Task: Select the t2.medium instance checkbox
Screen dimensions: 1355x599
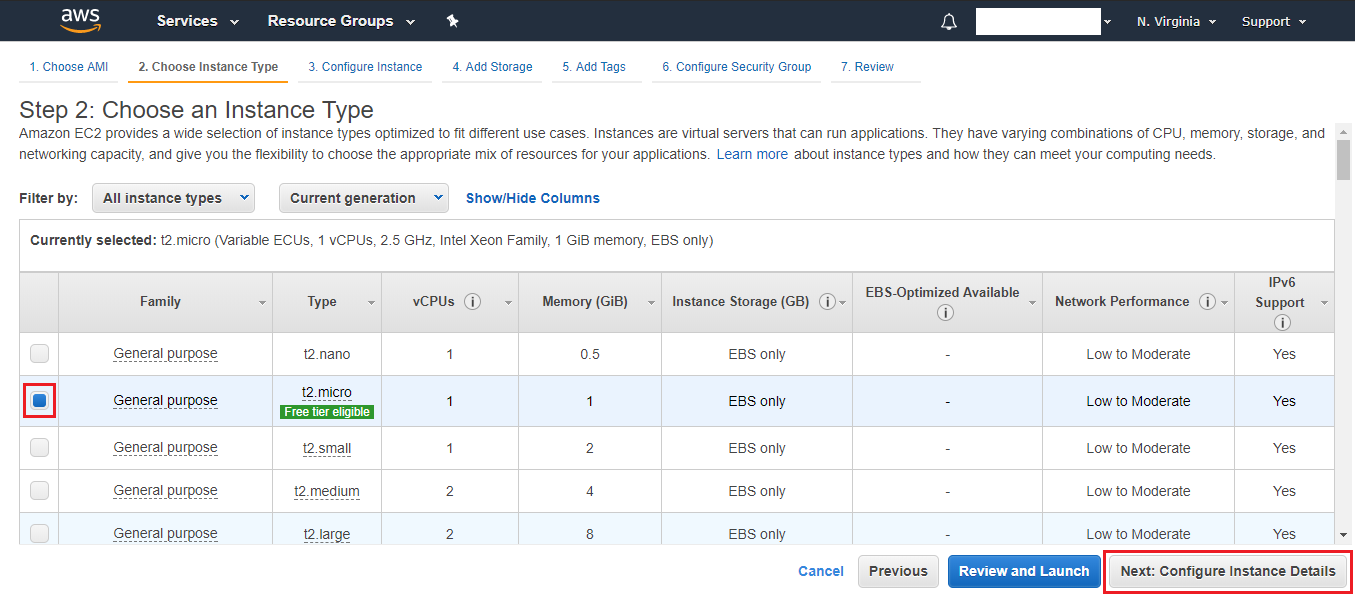Action: (39, 491)
